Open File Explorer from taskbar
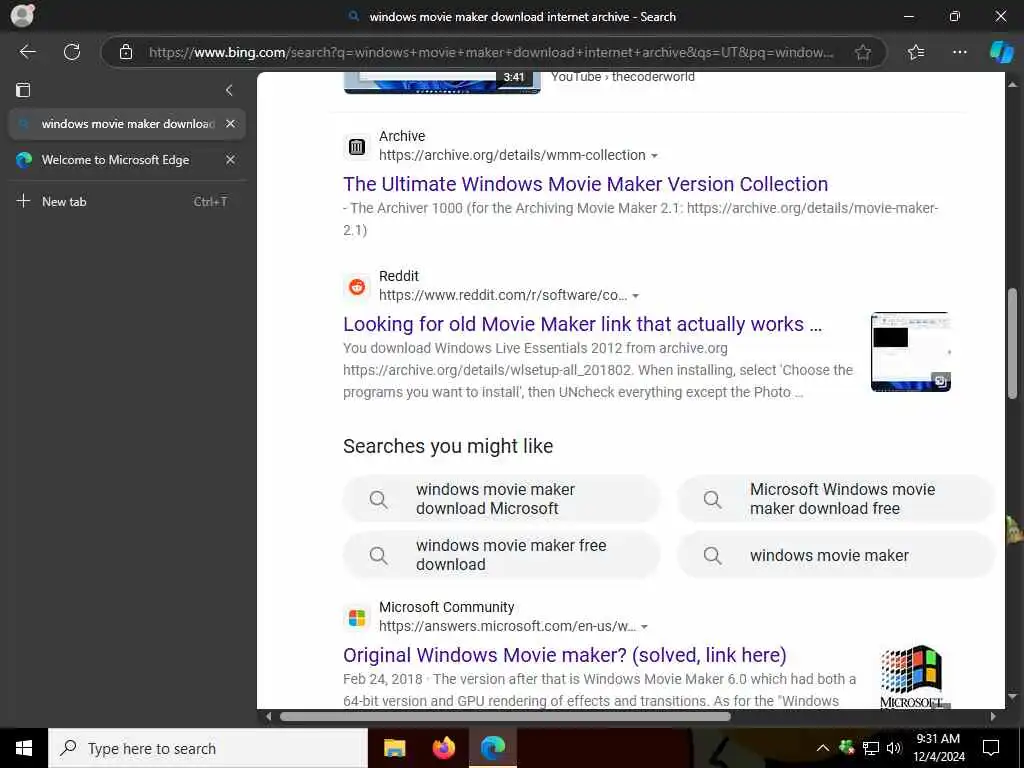This screenshot has height=768, width=1024. pyautogui.click(x=394, y=748)
